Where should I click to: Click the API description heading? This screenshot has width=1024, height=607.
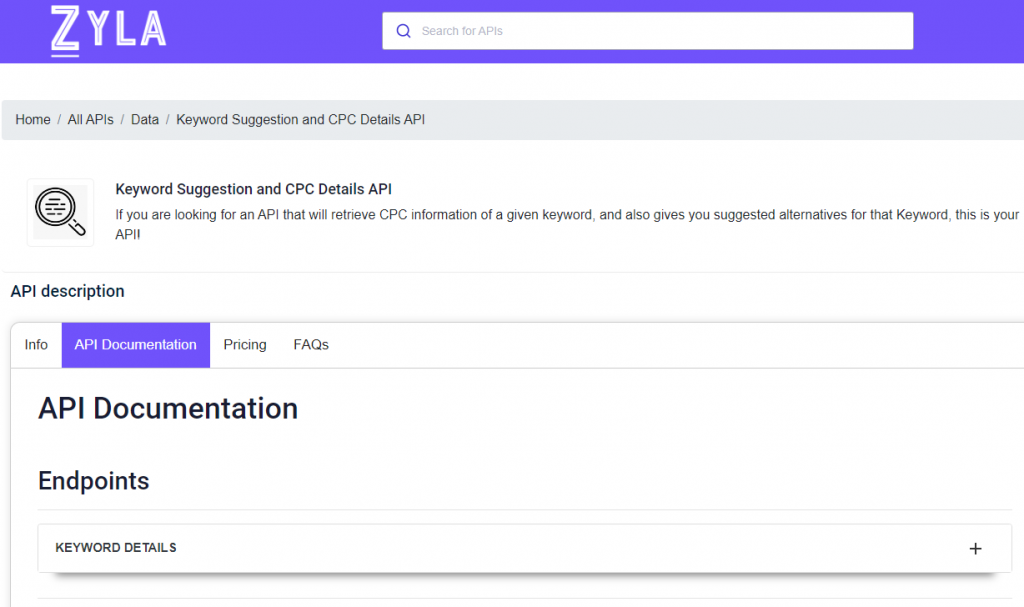pyautogui.click(x=68, y=292)
